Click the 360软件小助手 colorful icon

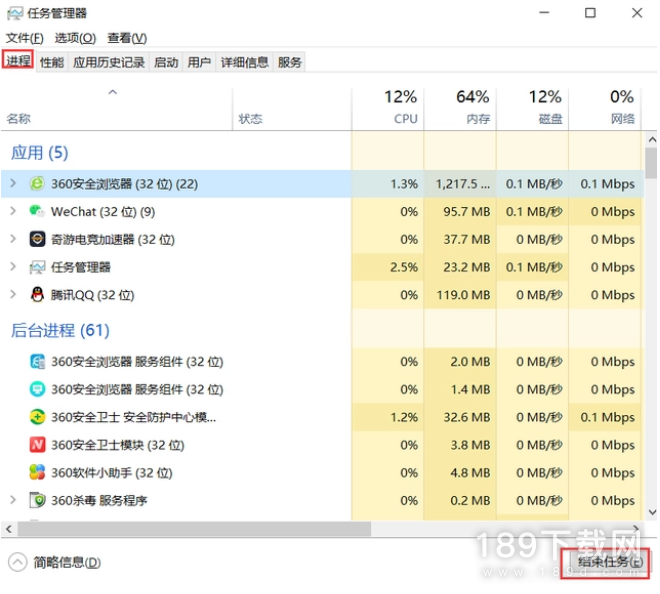[37, 473]
